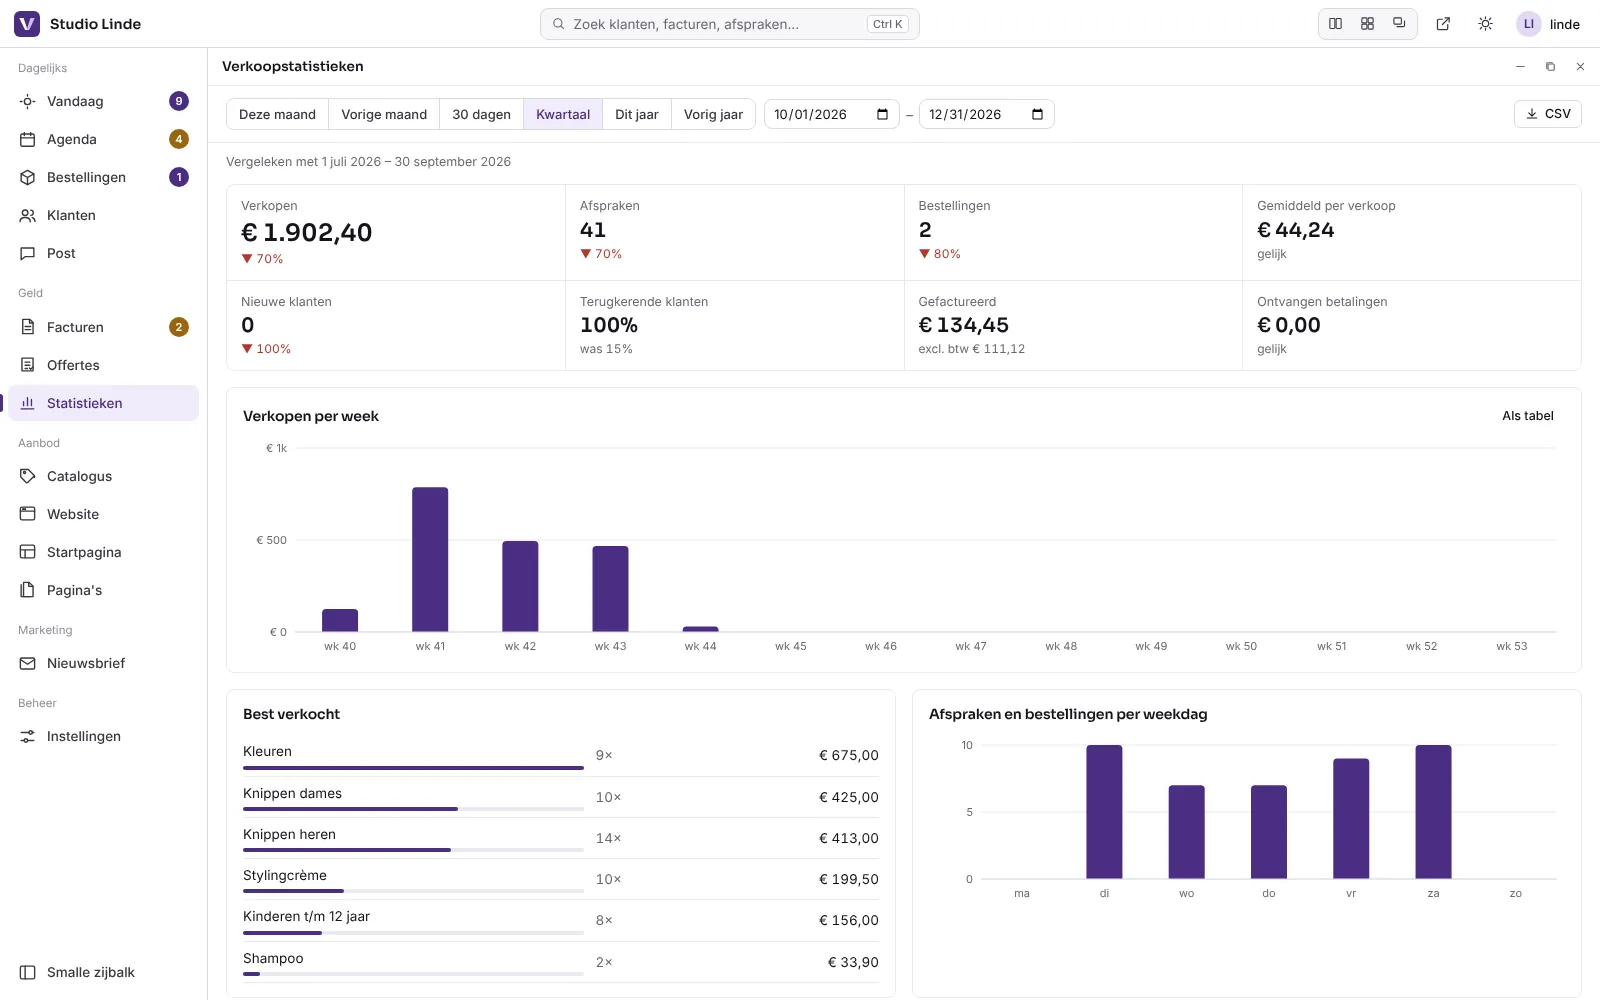The height and width of the screenshot is (1000, 1600).
Task: Open Instellingen settings
Action: pos(103,736)
